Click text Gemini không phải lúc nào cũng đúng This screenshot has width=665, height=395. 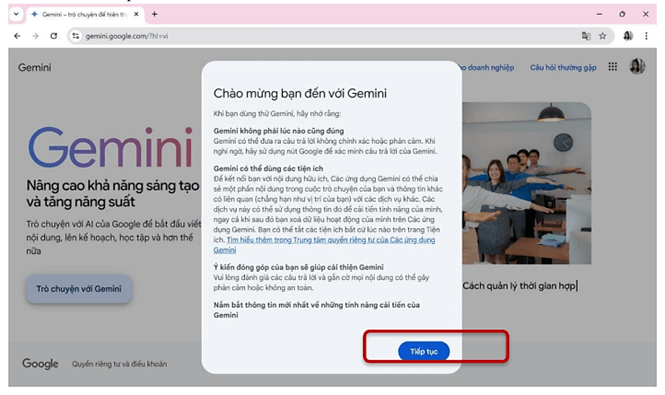point(279,131)
